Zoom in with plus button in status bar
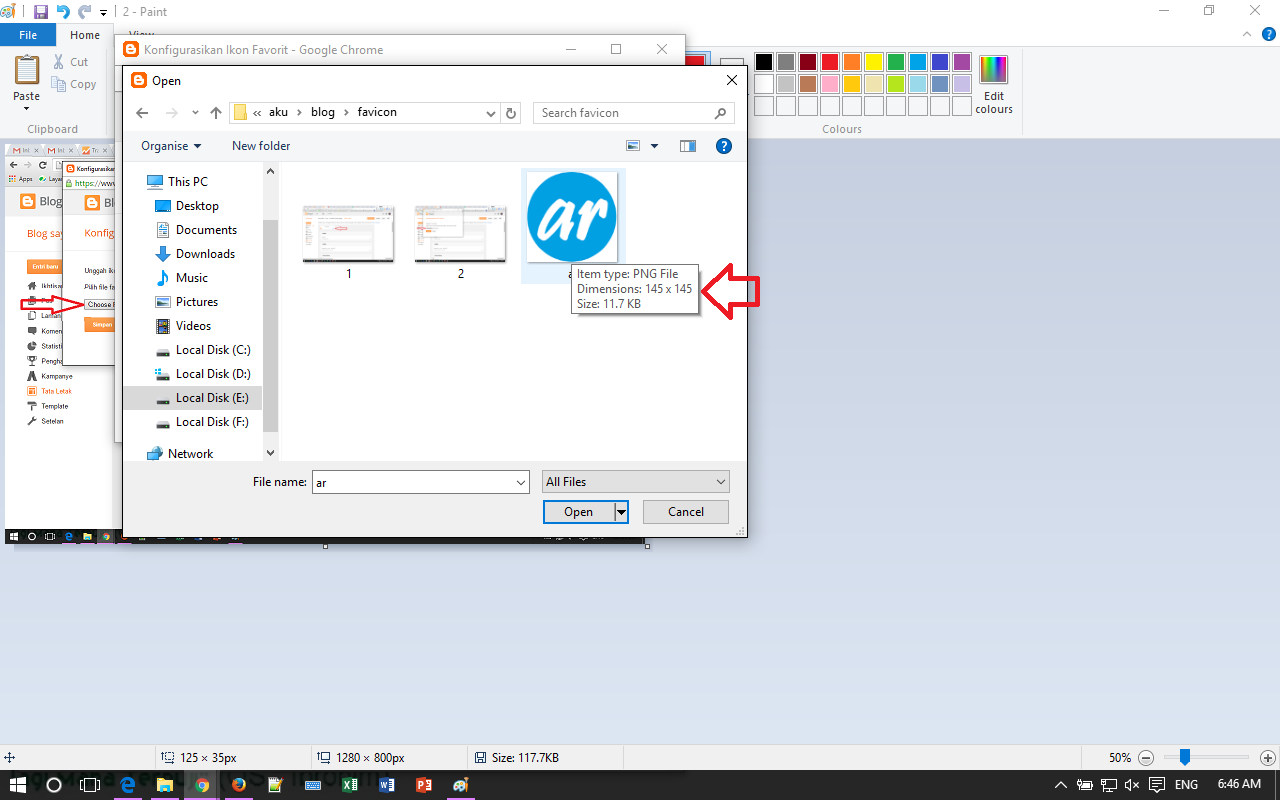Image resolution: width=1280 pixels, height=800 pixels. (1268, 758)
